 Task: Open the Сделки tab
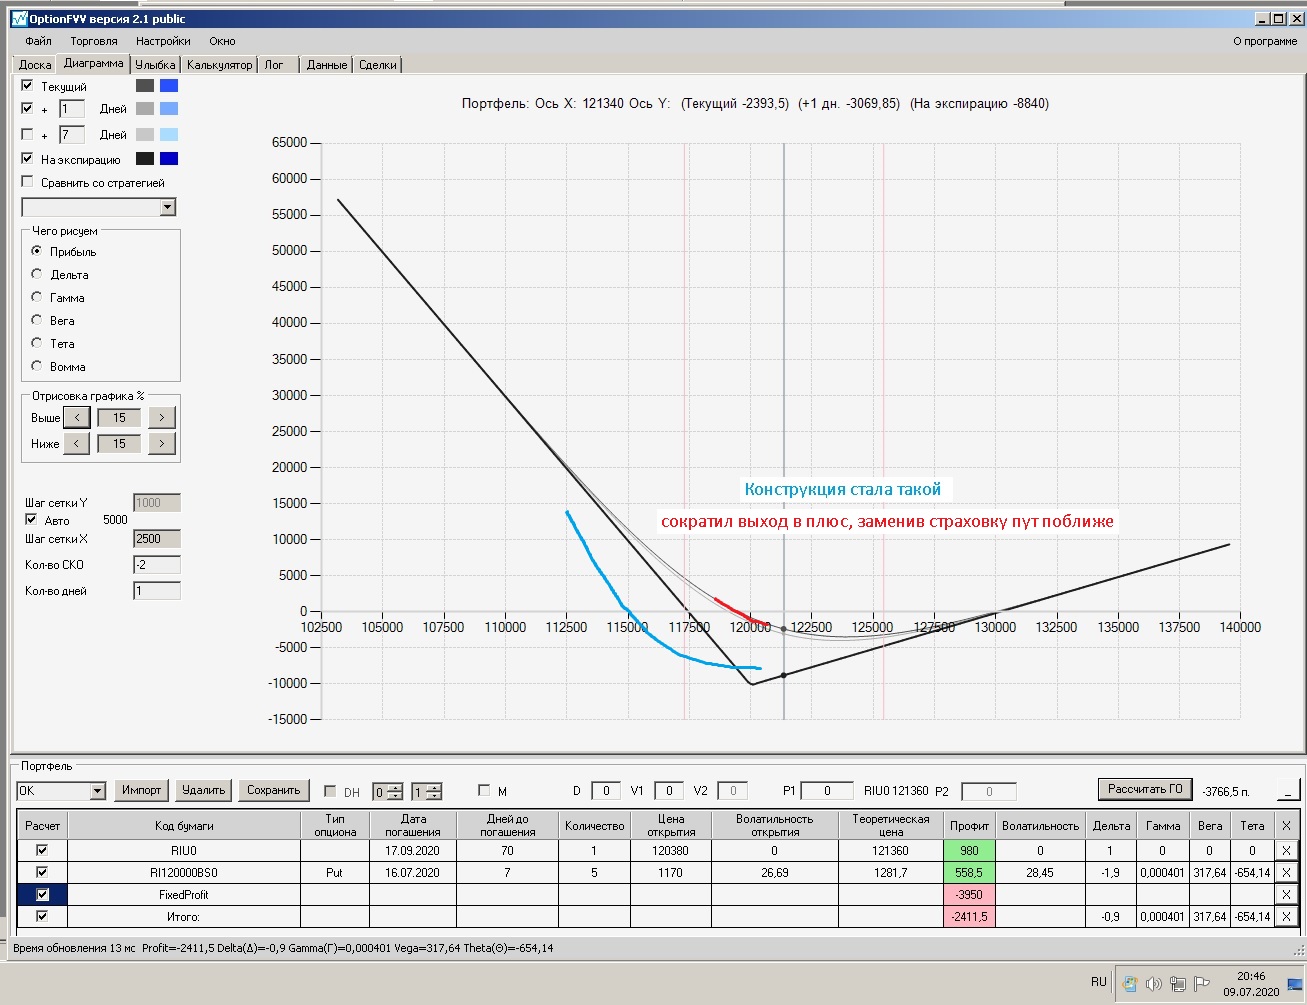pos(378,65)
